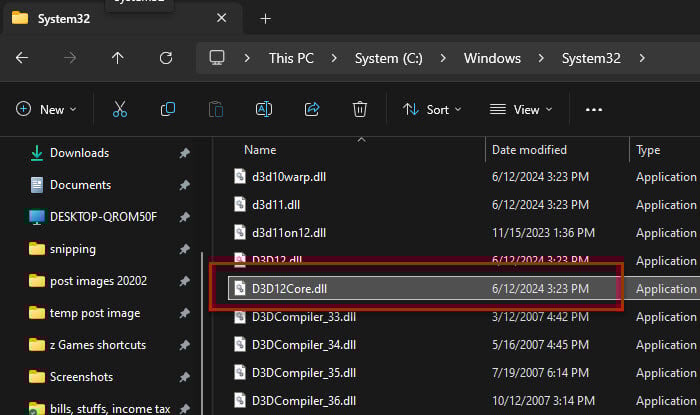Open temp post image folder
The width and height of the screenshot is (700, 415).
(95, 313)
